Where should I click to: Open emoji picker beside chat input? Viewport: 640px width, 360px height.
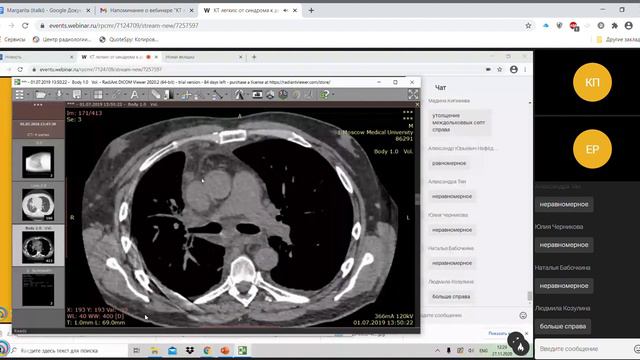pyautogui.click(x=637, y=349)
